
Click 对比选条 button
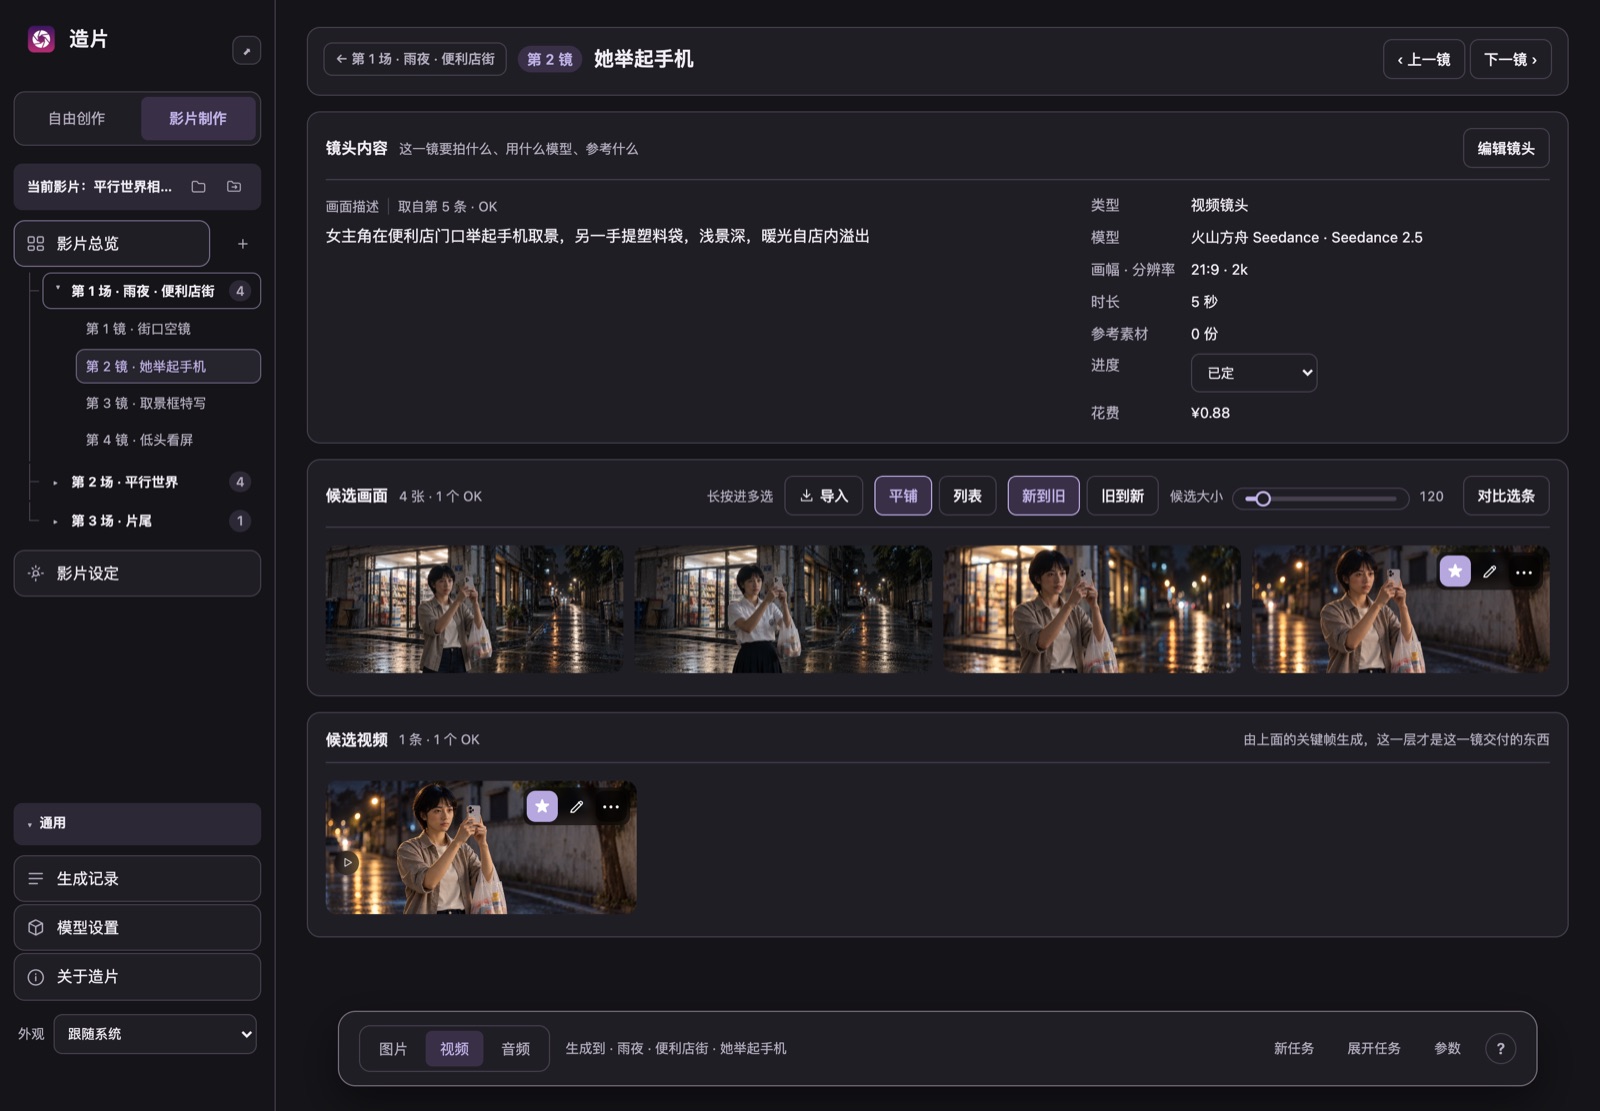1506,496
